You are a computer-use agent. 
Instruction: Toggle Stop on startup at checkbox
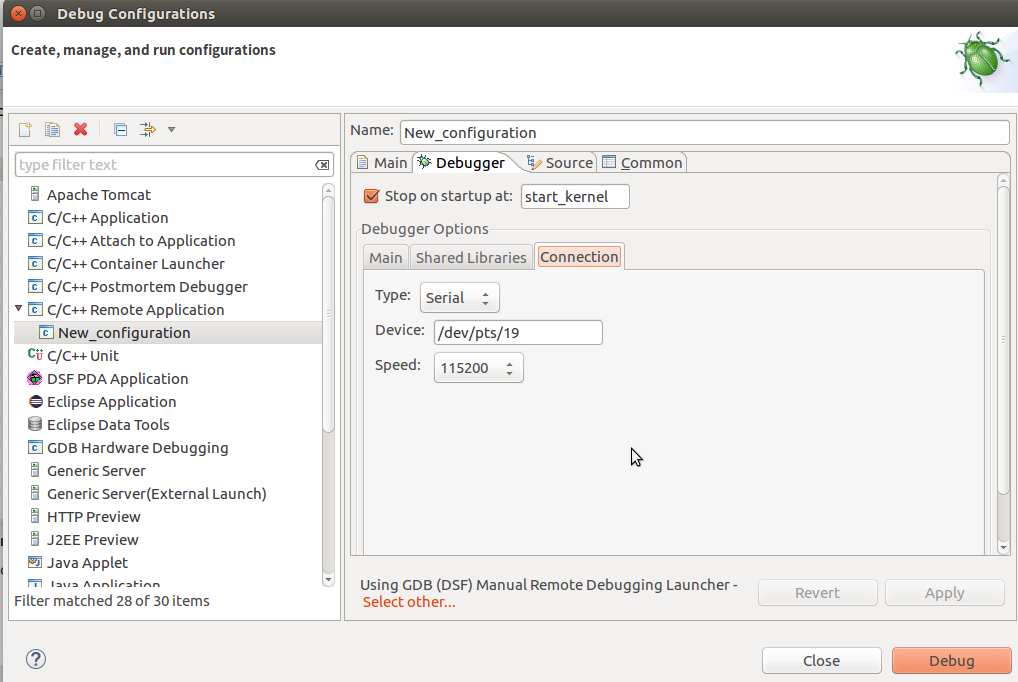371,196
